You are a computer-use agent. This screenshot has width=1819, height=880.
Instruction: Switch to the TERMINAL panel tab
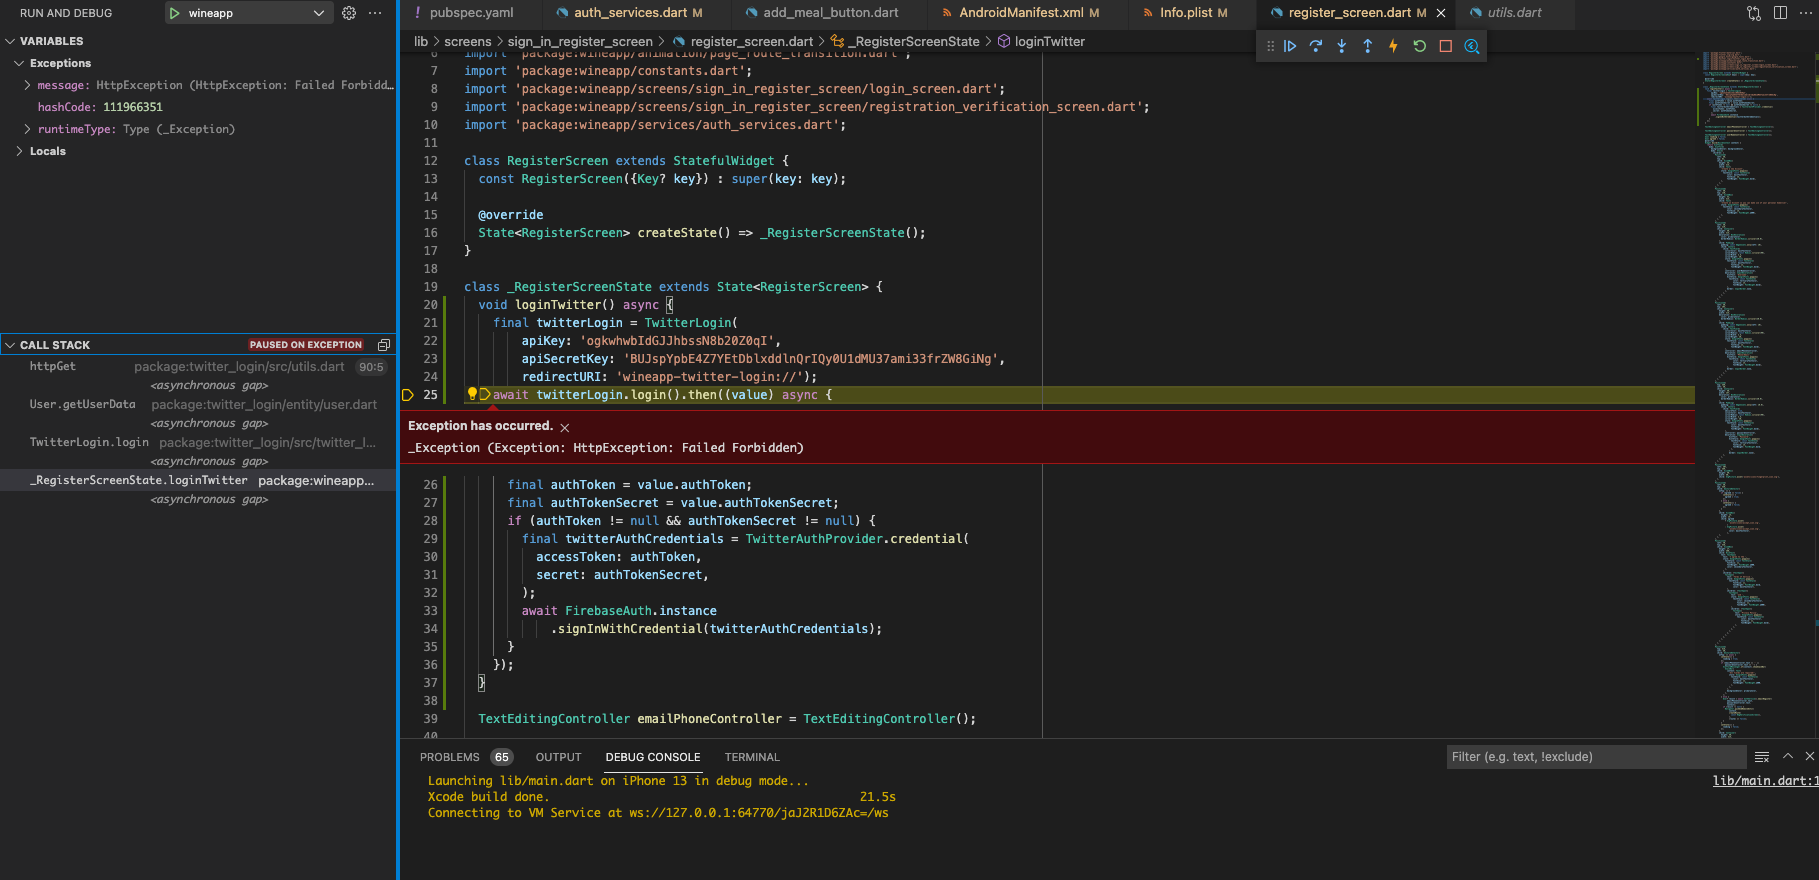click(x=752, y=757)
